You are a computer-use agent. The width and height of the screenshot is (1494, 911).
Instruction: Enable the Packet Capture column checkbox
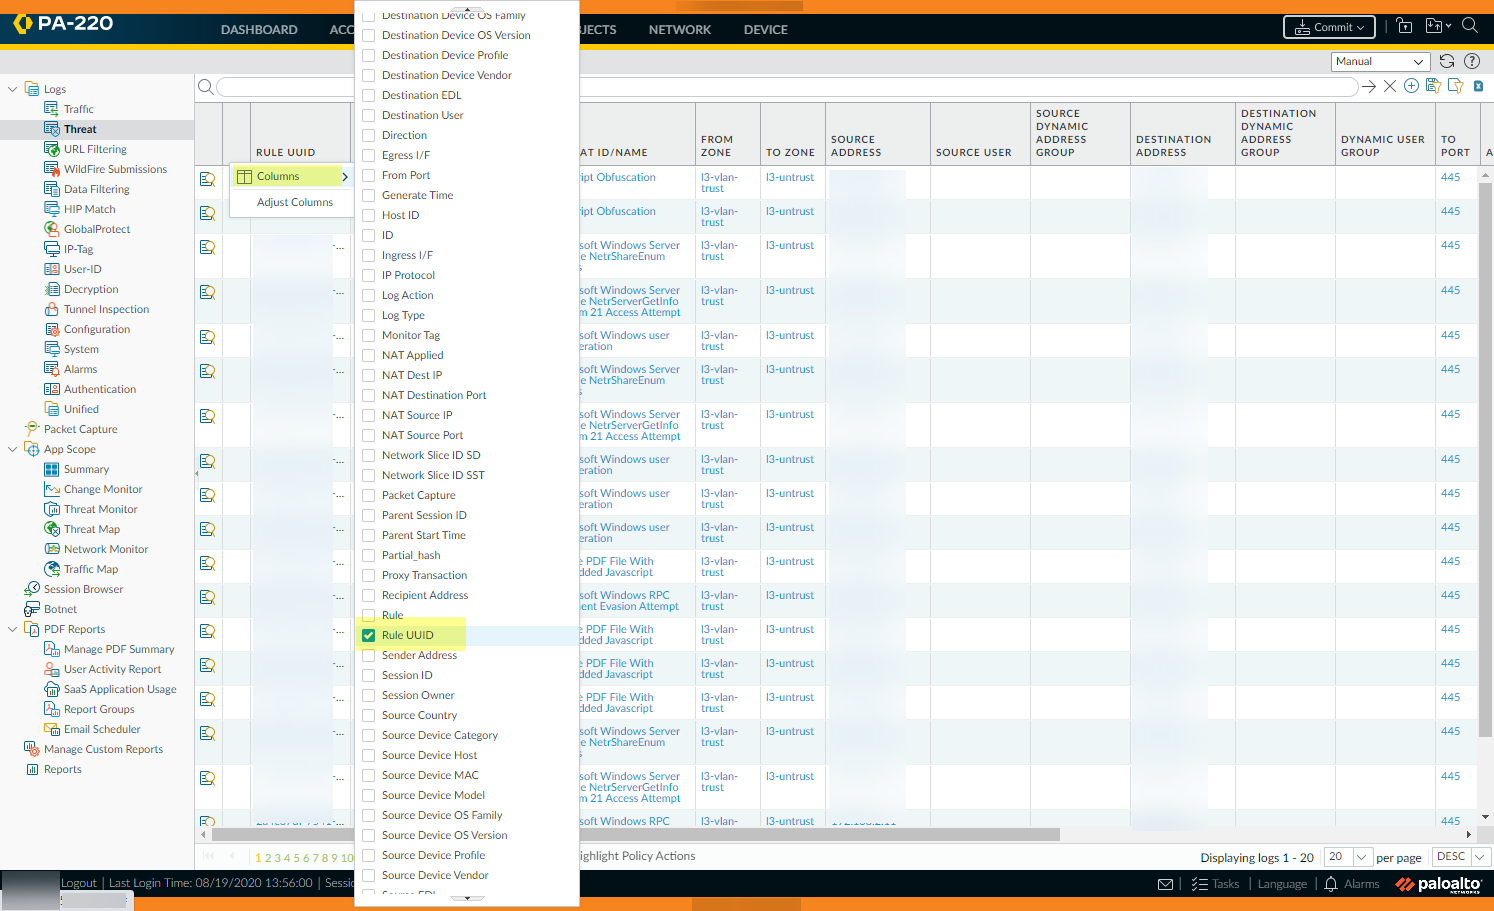pos(369,495)
